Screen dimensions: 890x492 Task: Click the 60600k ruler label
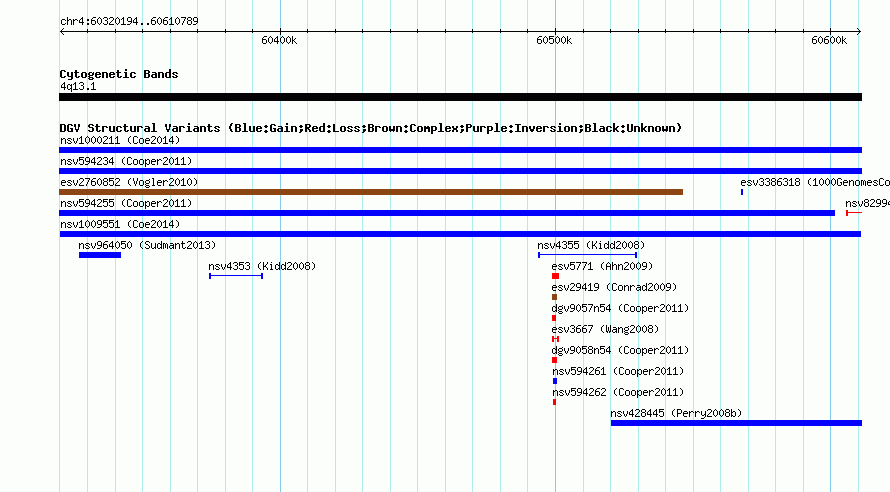tap(829, 40)
